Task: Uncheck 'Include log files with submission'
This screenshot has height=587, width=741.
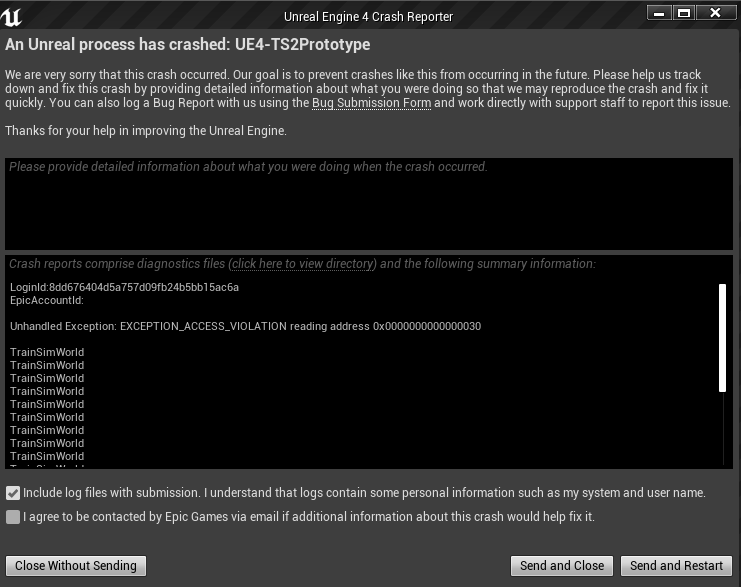Action: click(x=13, y=493)
